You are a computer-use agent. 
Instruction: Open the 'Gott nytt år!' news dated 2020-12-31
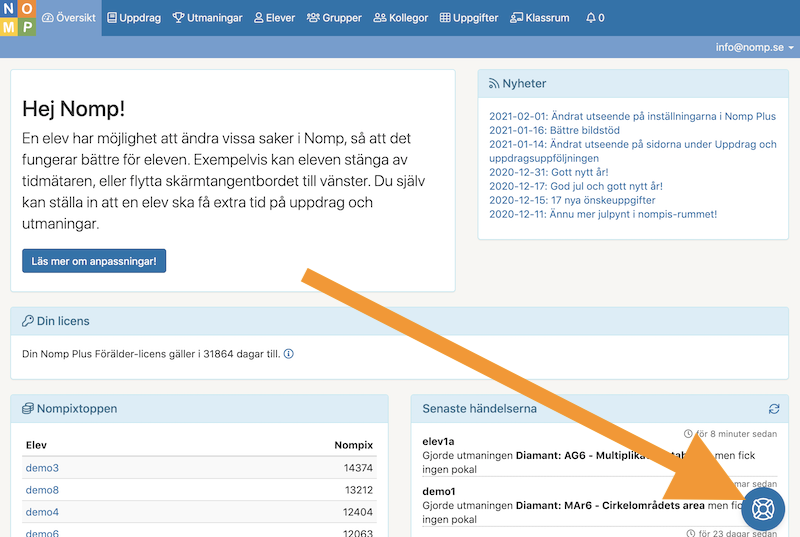point(548,172)
